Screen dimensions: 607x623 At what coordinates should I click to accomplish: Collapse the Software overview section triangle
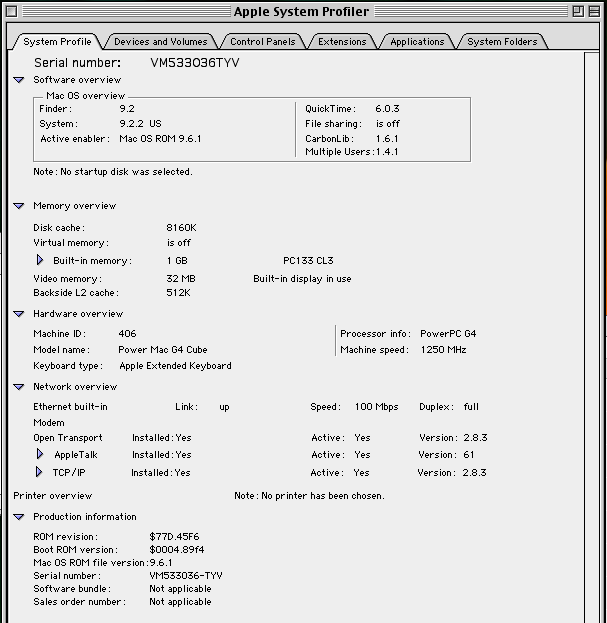pyautogui.click(x=19, y=79)
